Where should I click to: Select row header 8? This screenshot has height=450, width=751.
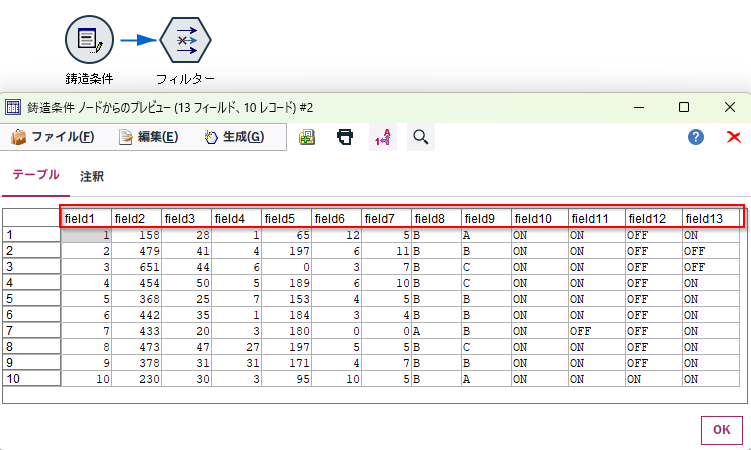tap(32, 347)
